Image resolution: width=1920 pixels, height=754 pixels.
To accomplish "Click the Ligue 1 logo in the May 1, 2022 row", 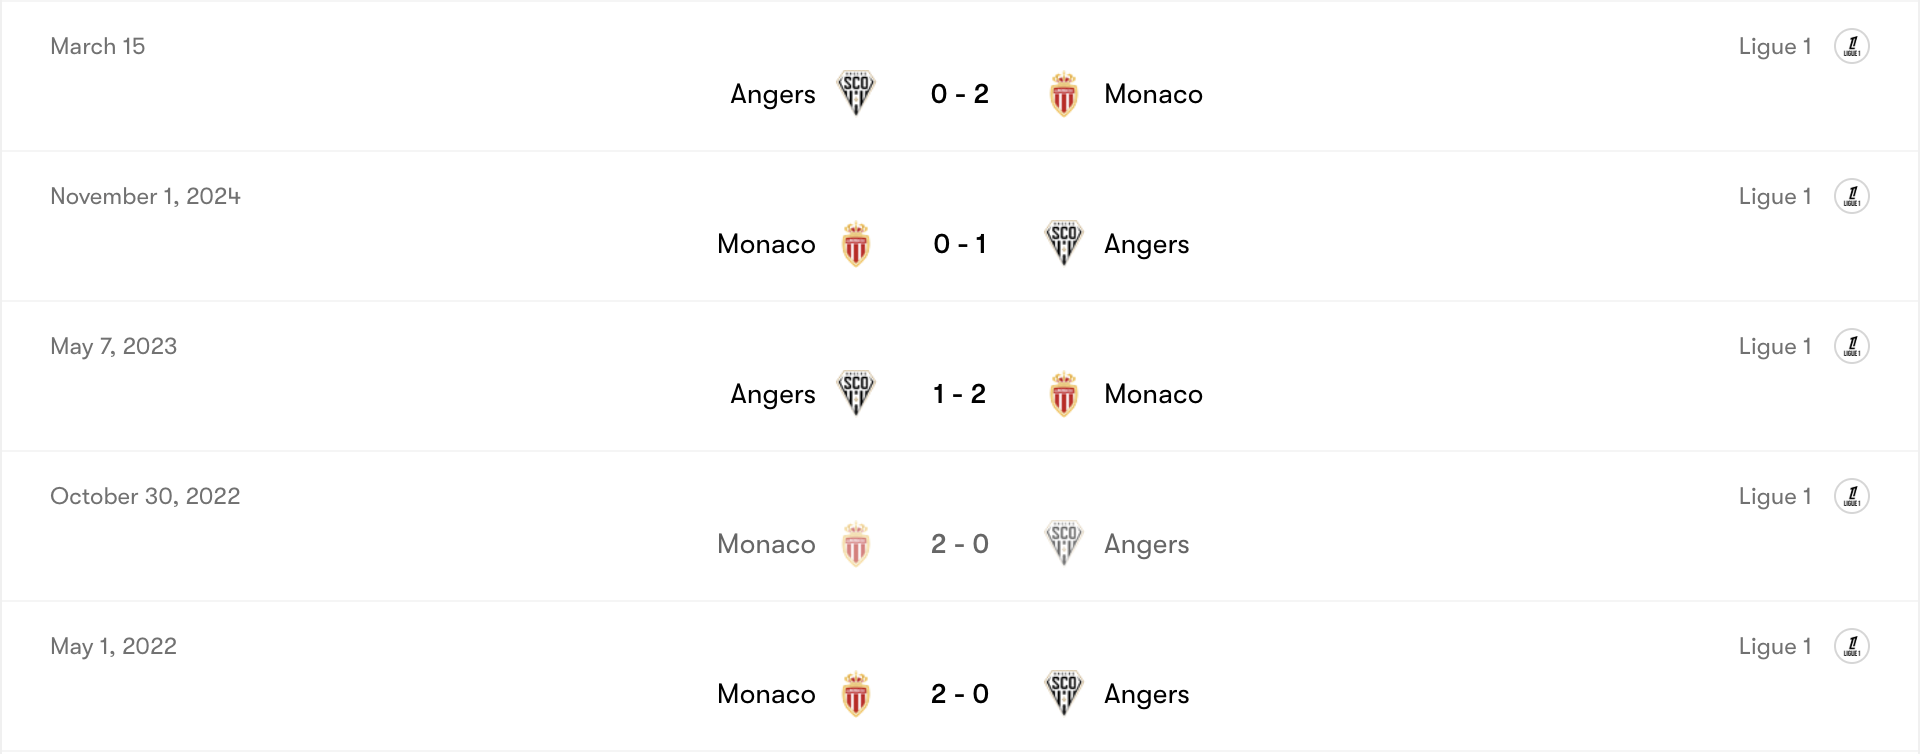I will tap(1852, 646).
